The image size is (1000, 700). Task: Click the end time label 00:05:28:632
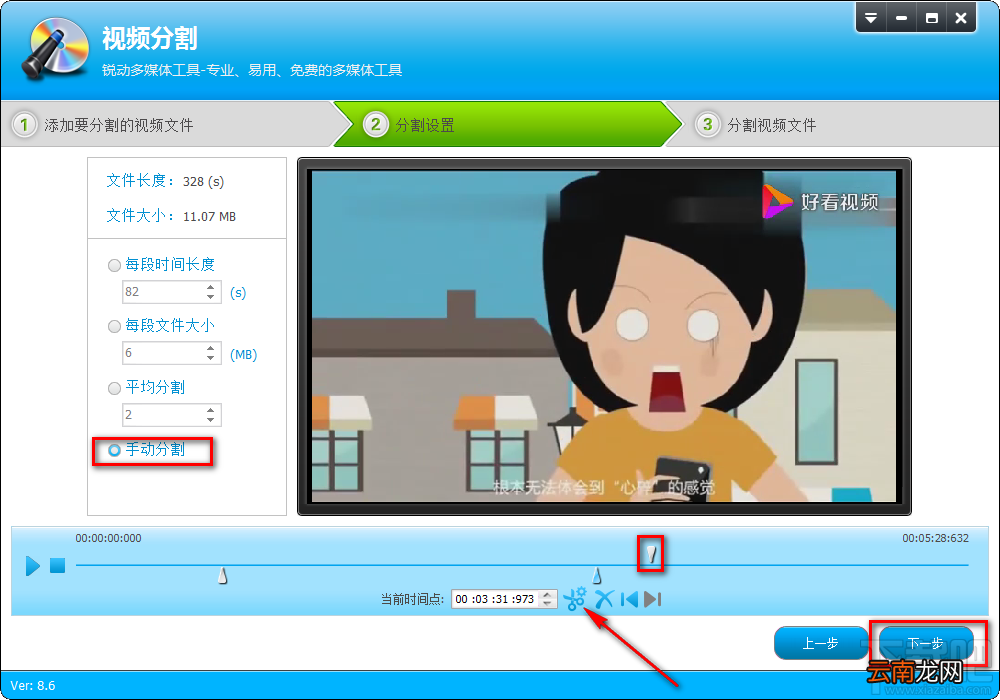tap(935, 538)
